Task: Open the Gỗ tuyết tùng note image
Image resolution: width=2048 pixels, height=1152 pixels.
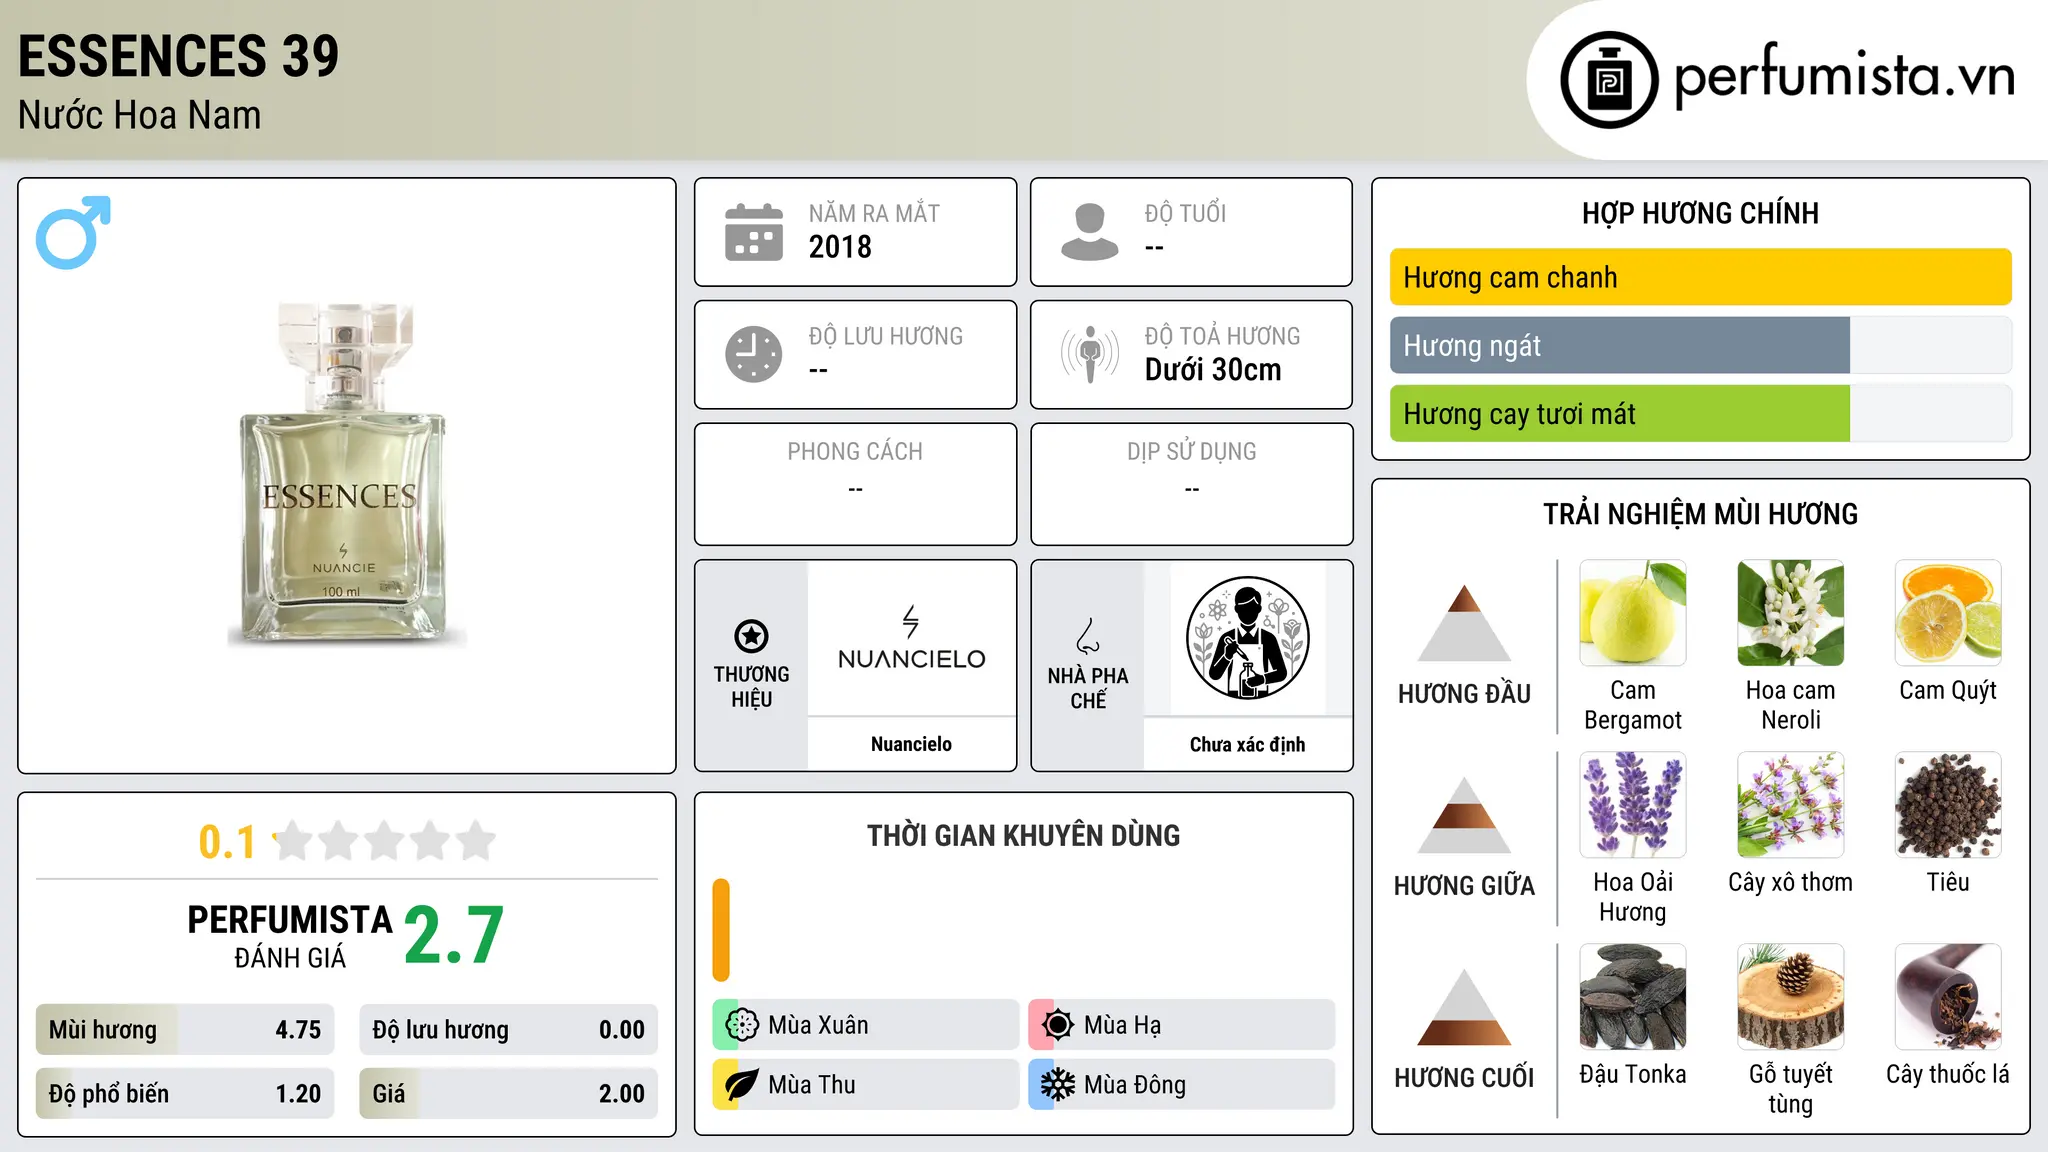Action: point(1791,997)
